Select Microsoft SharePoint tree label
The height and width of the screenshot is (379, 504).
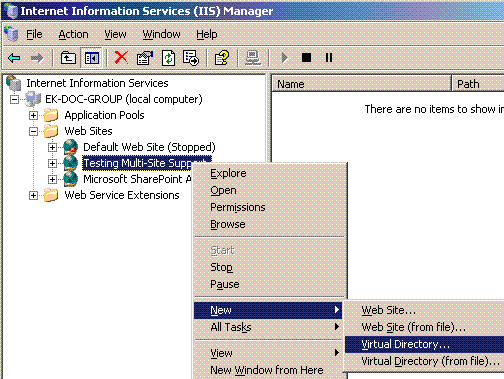(x=137, y=179)
